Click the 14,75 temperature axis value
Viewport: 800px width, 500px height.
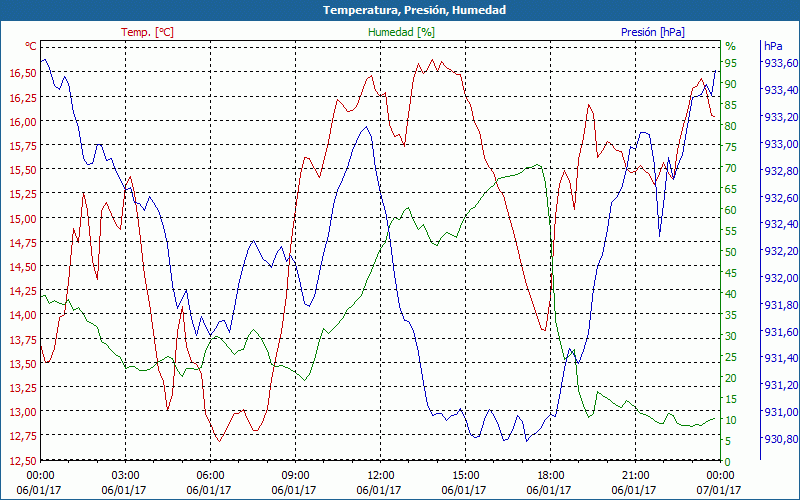tap(23, 242)
